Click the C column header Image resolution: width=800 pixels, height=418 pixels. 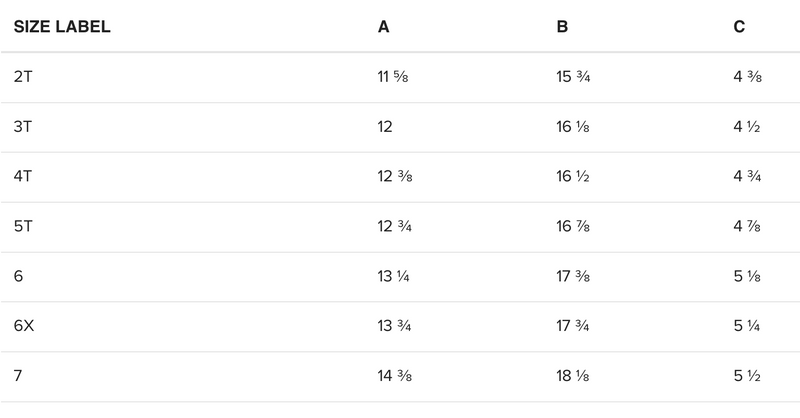coord(739,27)
